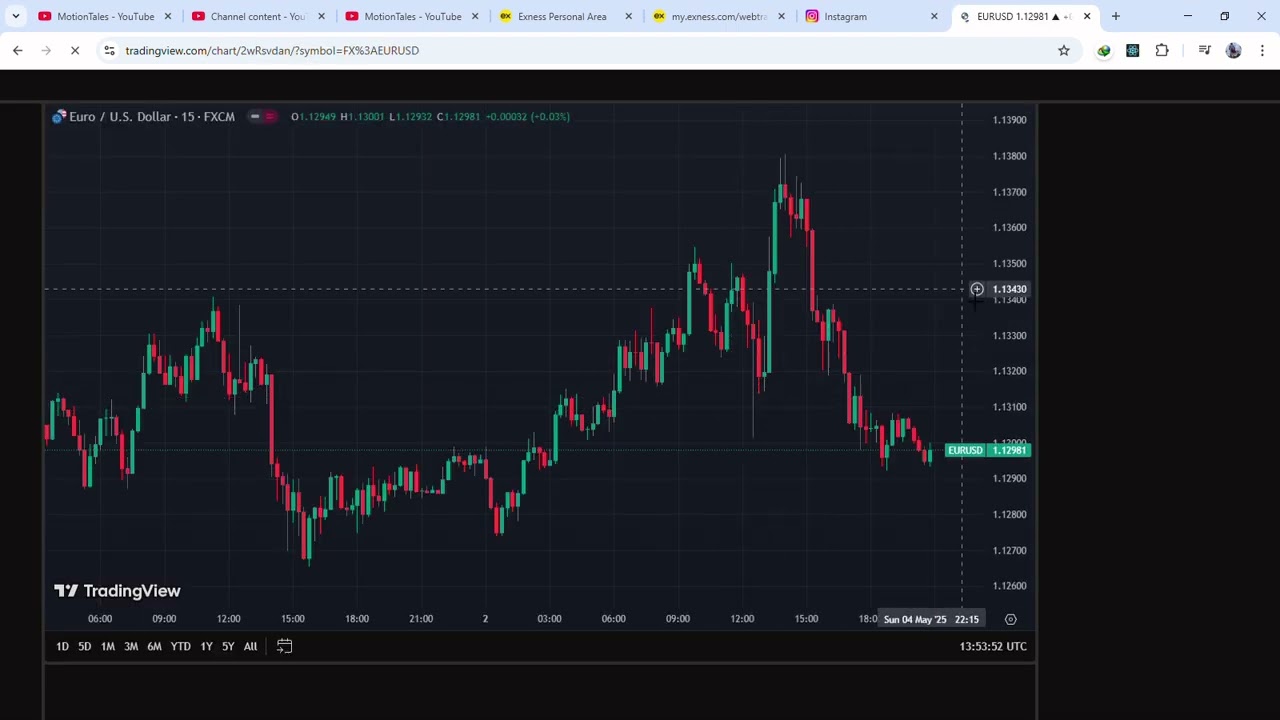1280x720 pixels.
Task: Click the 12:00 label after 09:00 on axis
Action: coord(228,619)
